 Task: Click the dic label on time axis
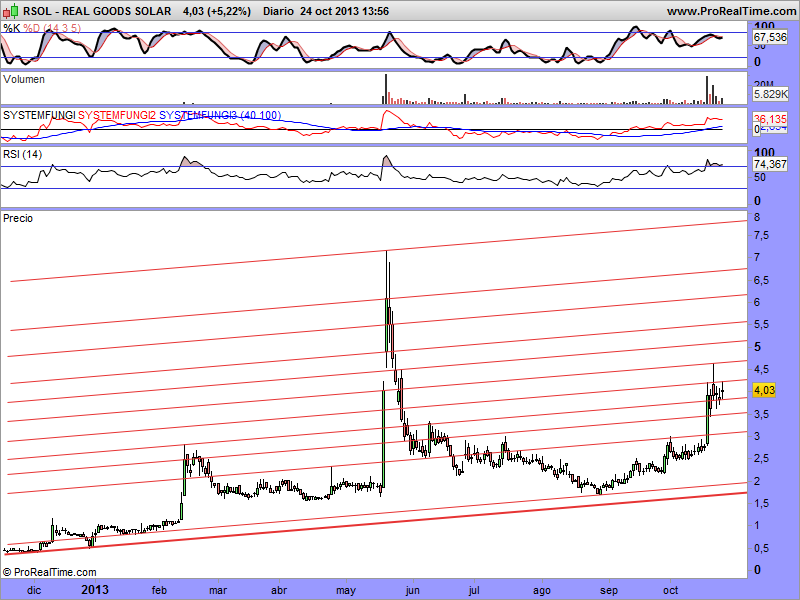click(x=34, y=590)
